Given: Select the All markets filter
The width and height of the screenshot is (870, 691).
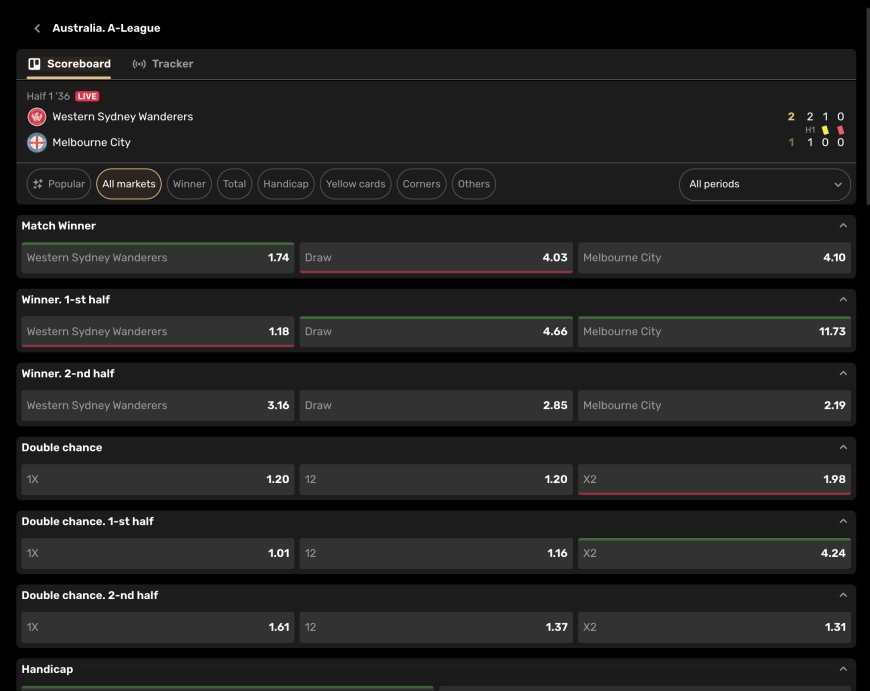Looking at the screenshot, I should pyautogui.click(x=129, y=184).
